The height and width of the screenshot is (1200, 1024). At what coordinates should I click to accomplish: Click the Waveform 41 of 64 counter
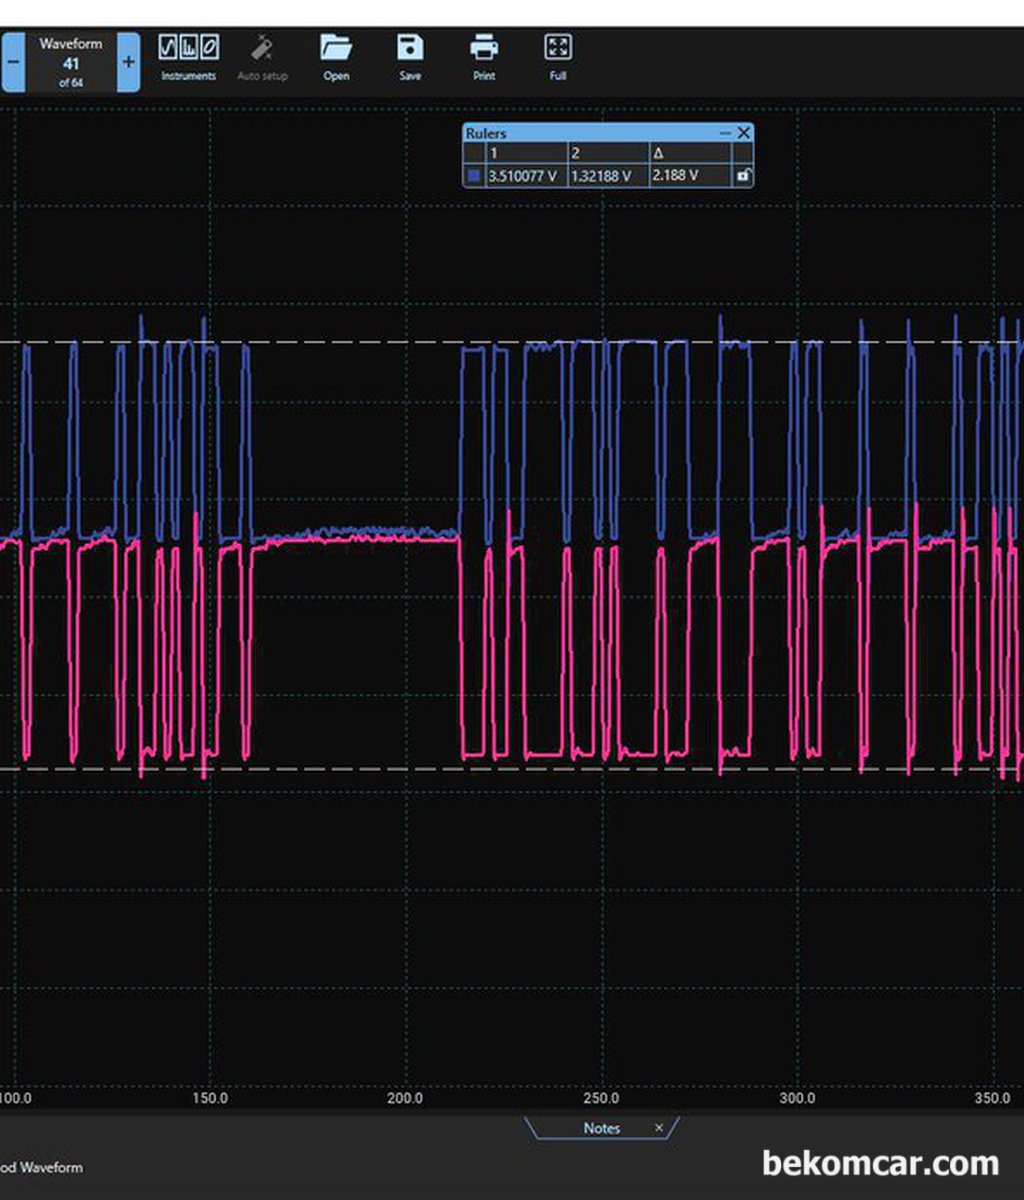coord(71,62)
